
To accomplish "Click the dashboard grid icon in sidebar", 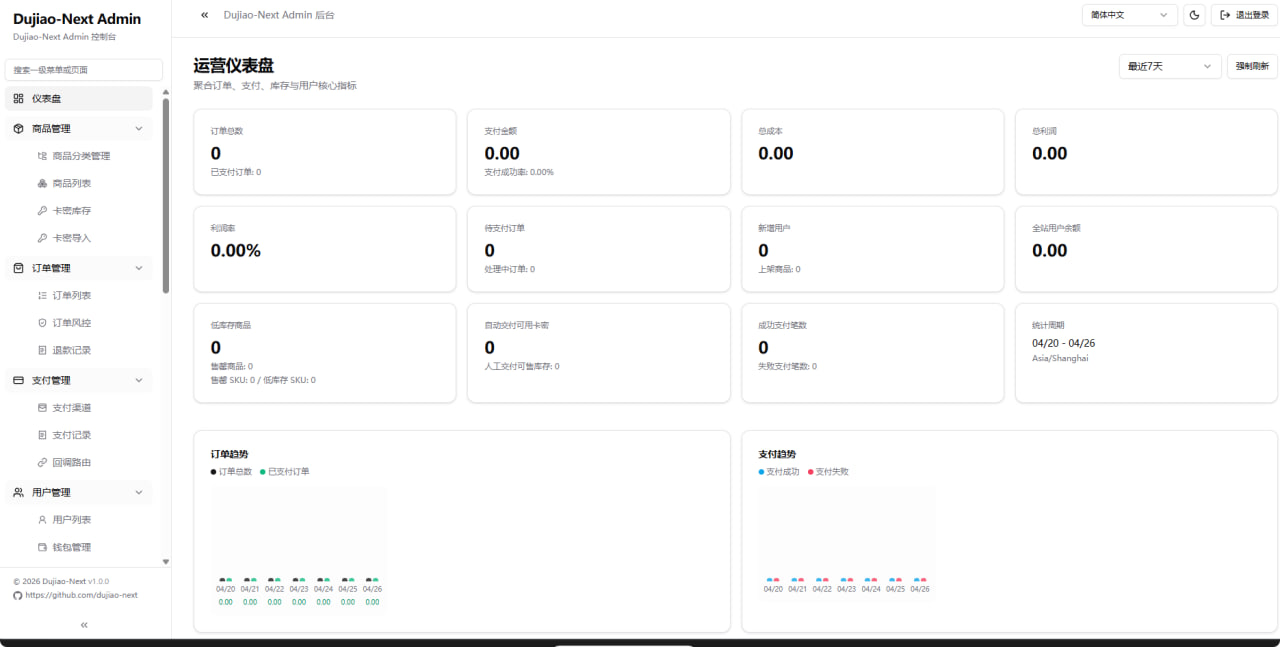I will [x=19, y=98].
